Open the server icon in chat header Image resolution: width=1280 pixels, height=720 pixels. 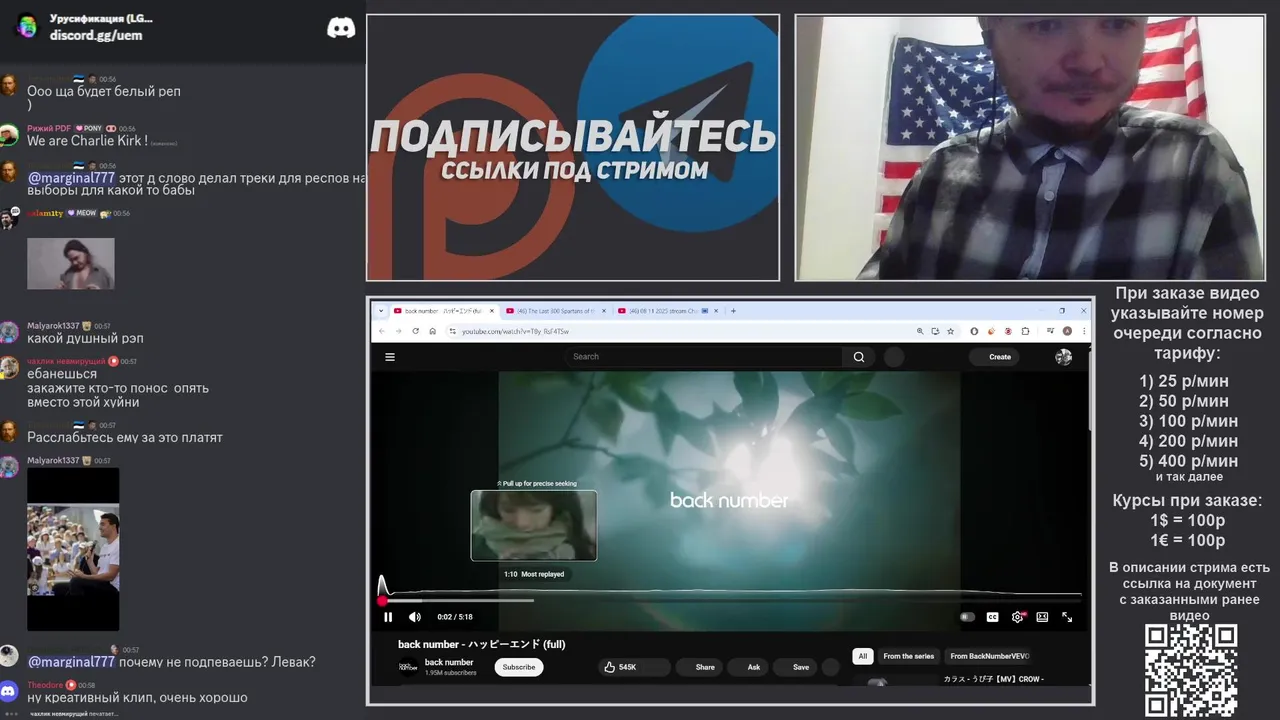27,26
